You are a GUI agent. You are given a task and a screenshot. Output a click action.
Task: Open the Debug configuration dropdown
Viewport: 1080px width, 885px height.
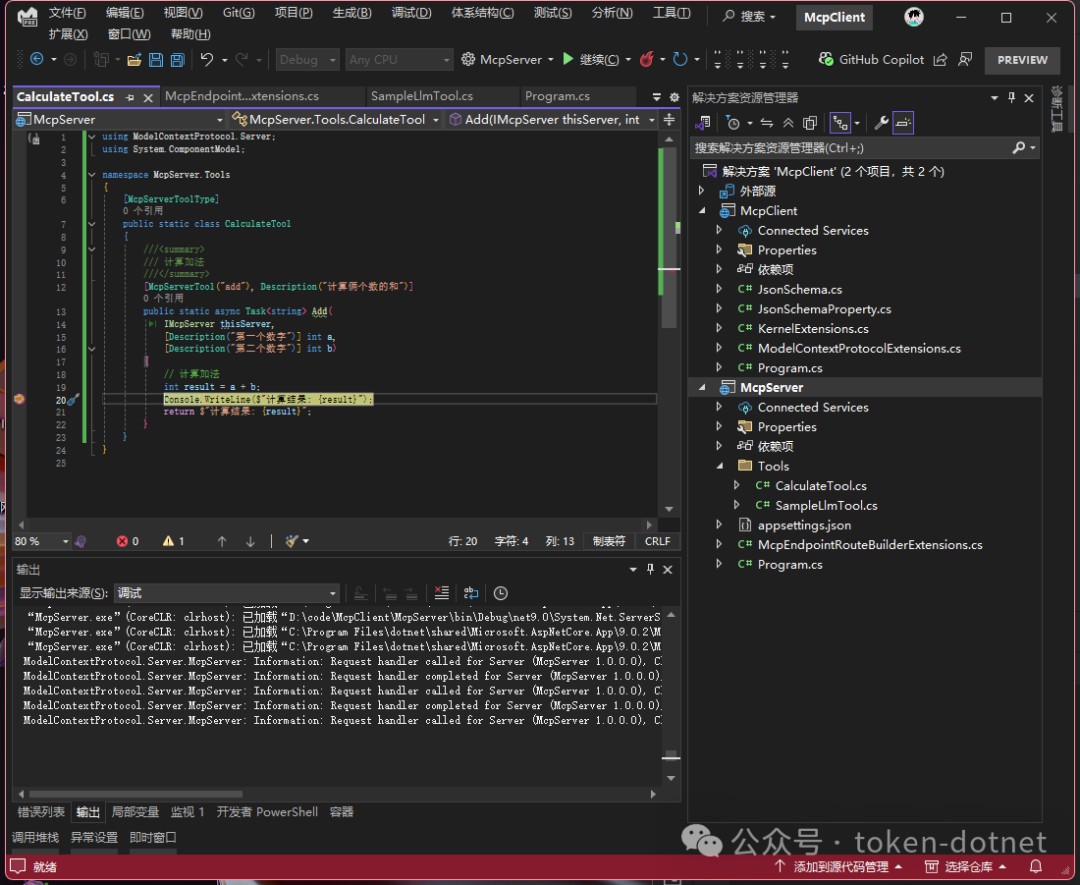click(x=307, y=60)
